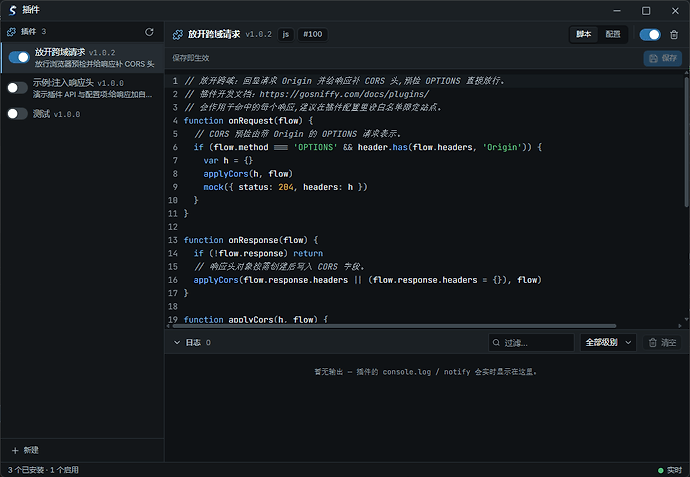The image size is (690, 477).
Task: Click the js language badge
Action: click(x=286, y=34)
